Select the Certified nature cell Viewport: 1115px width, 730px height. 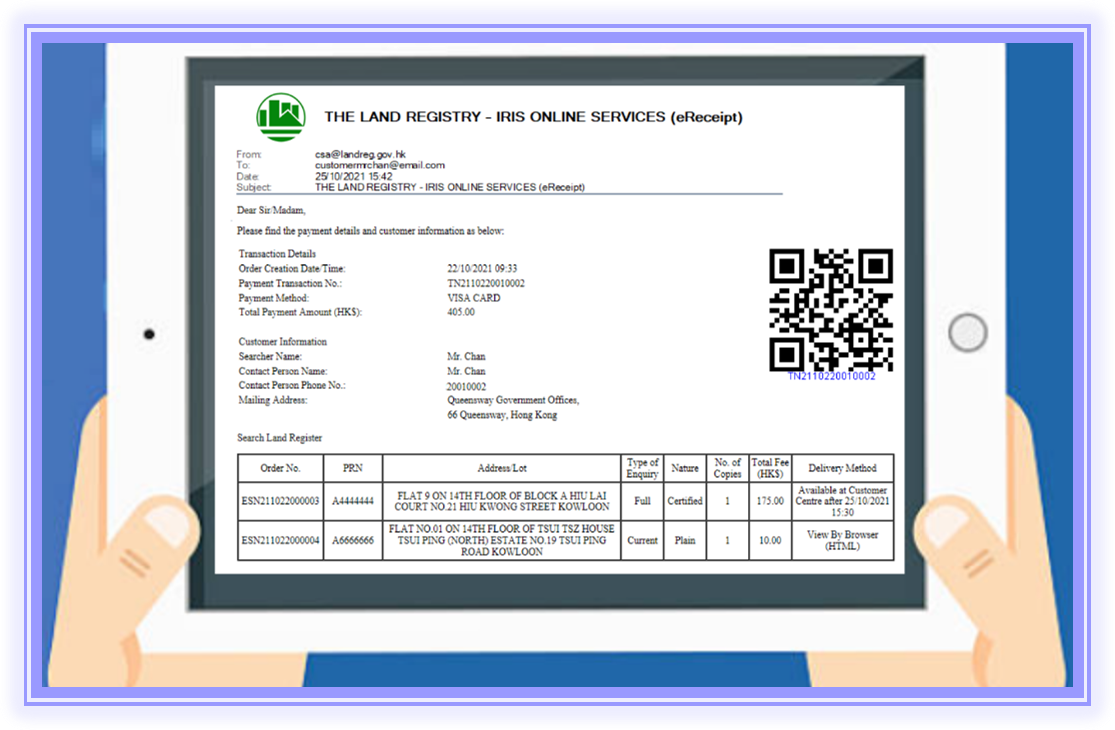click(686, 500)
